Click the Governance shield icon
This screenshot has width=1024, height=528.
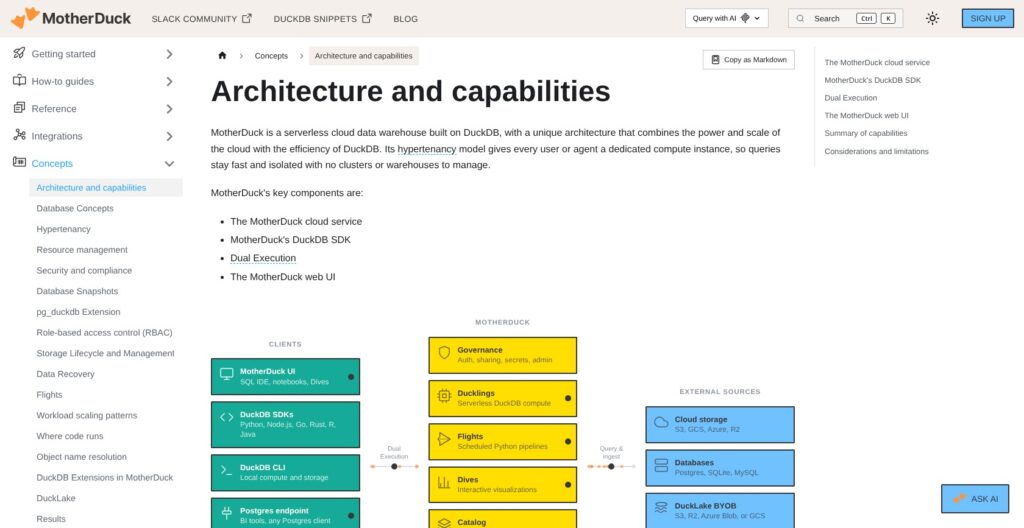444,353
